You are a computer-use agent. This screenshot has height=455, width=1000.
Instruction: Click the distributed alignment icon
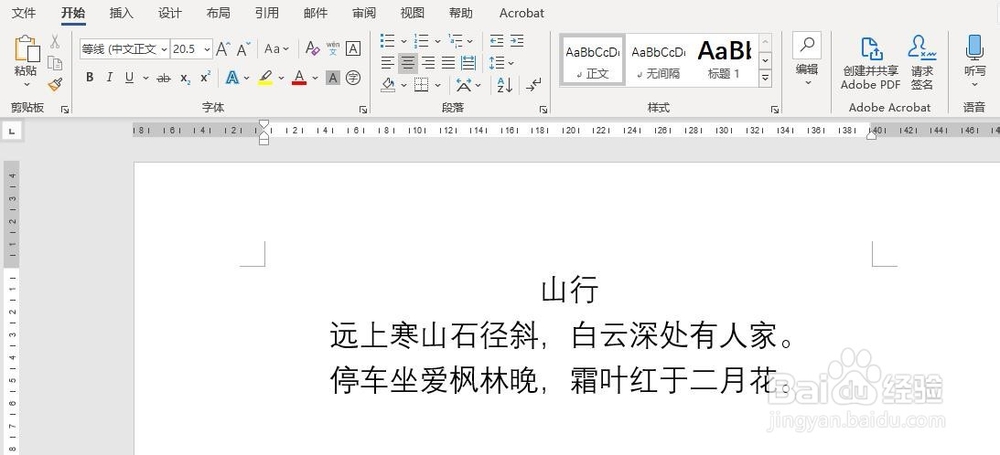(469, 63)
